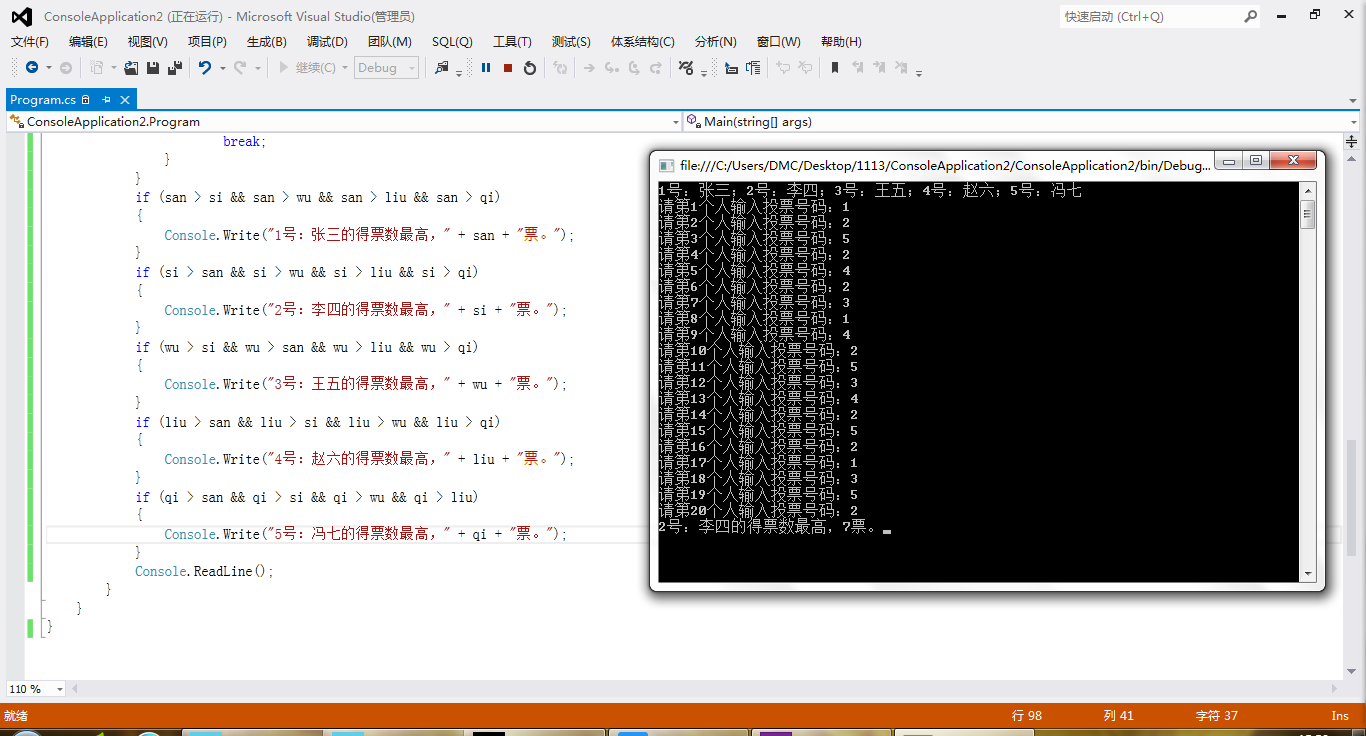Click the Find in Files toolbar icon
Image resolution: width=1366 pixels, height=736 pixels.
(442, 68)
